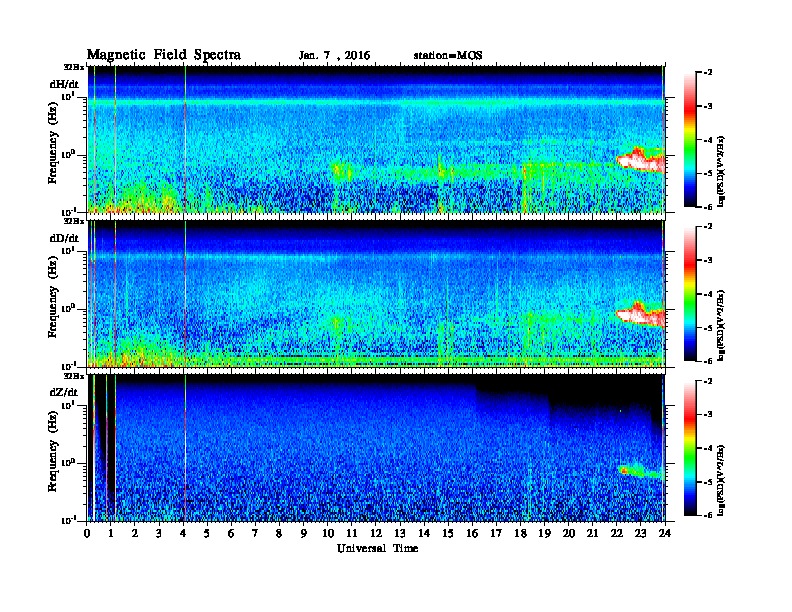Click the "station=MOS" label
The height and width of the screenshot is (612, 792).
pos(448,56)
